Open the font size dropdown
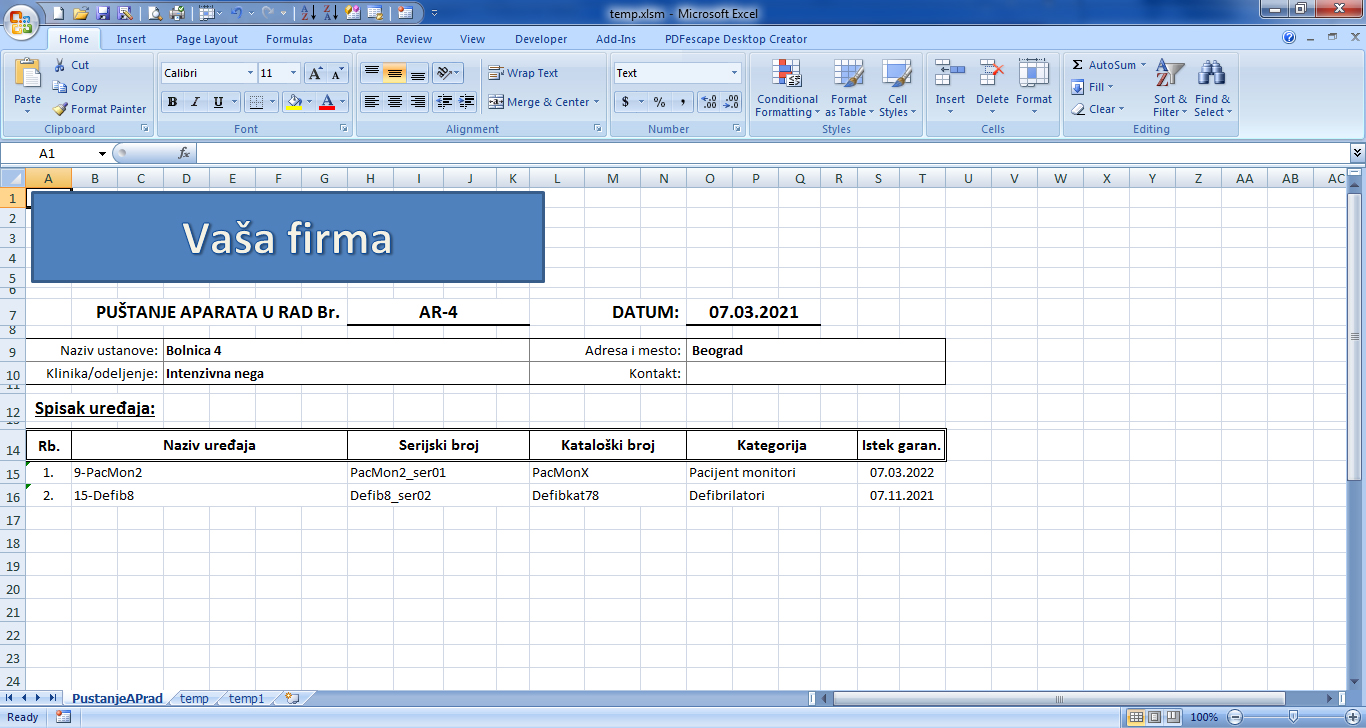Image resolution: width=1366 pixels, height=728 pixels. pos(293,73)
